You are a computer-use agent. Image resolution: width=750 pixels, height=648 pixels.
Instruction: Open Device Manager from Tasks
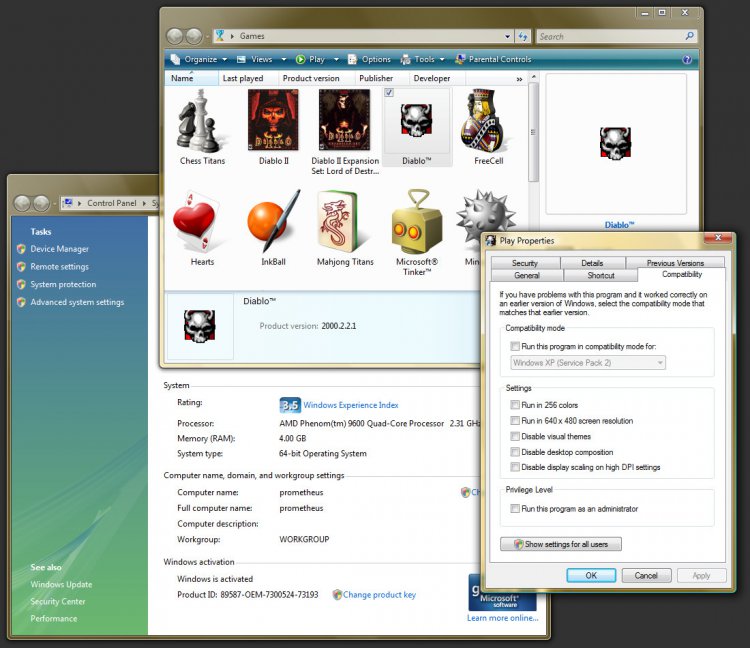tap(59, 249)
